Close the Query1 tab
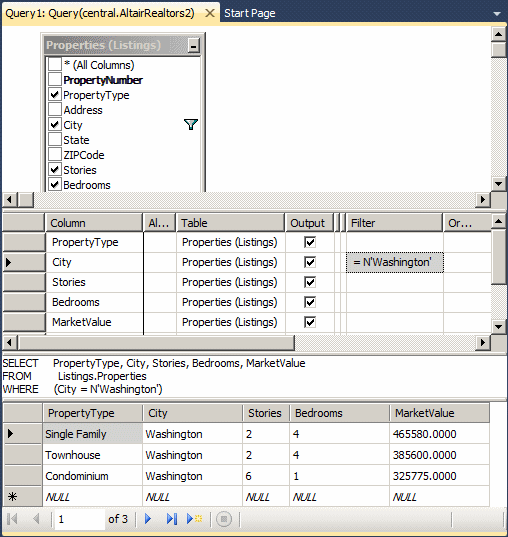The width and height of the screenshot is (508, 537). click(x=210, y=13)
